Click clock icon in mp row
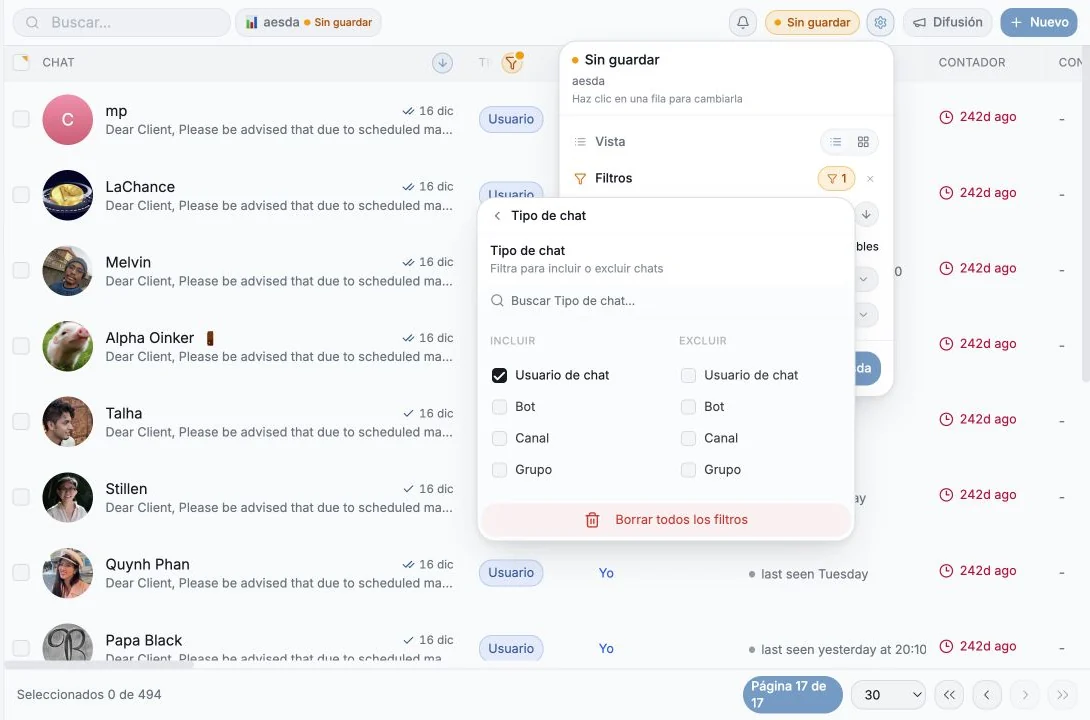The image size is (1090, 720). click(945, 117)
